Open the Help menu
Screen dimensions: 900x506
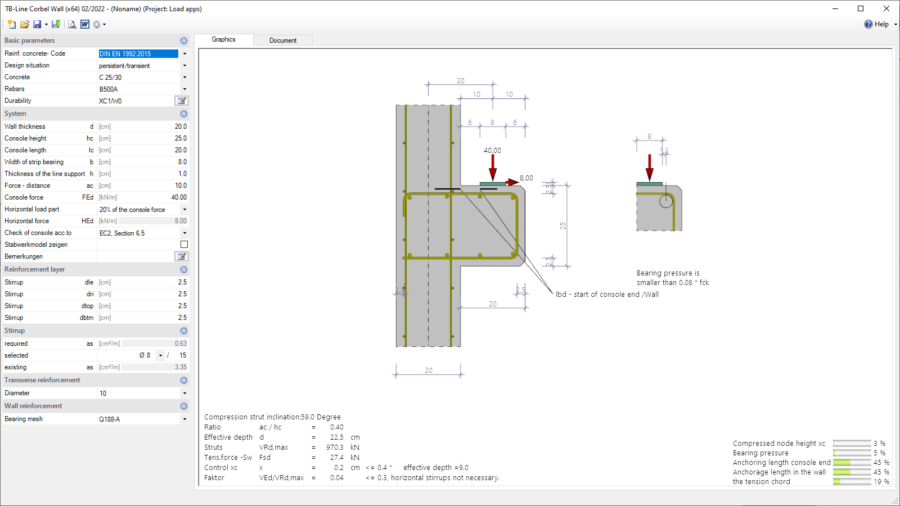click(x=876, y=24)
